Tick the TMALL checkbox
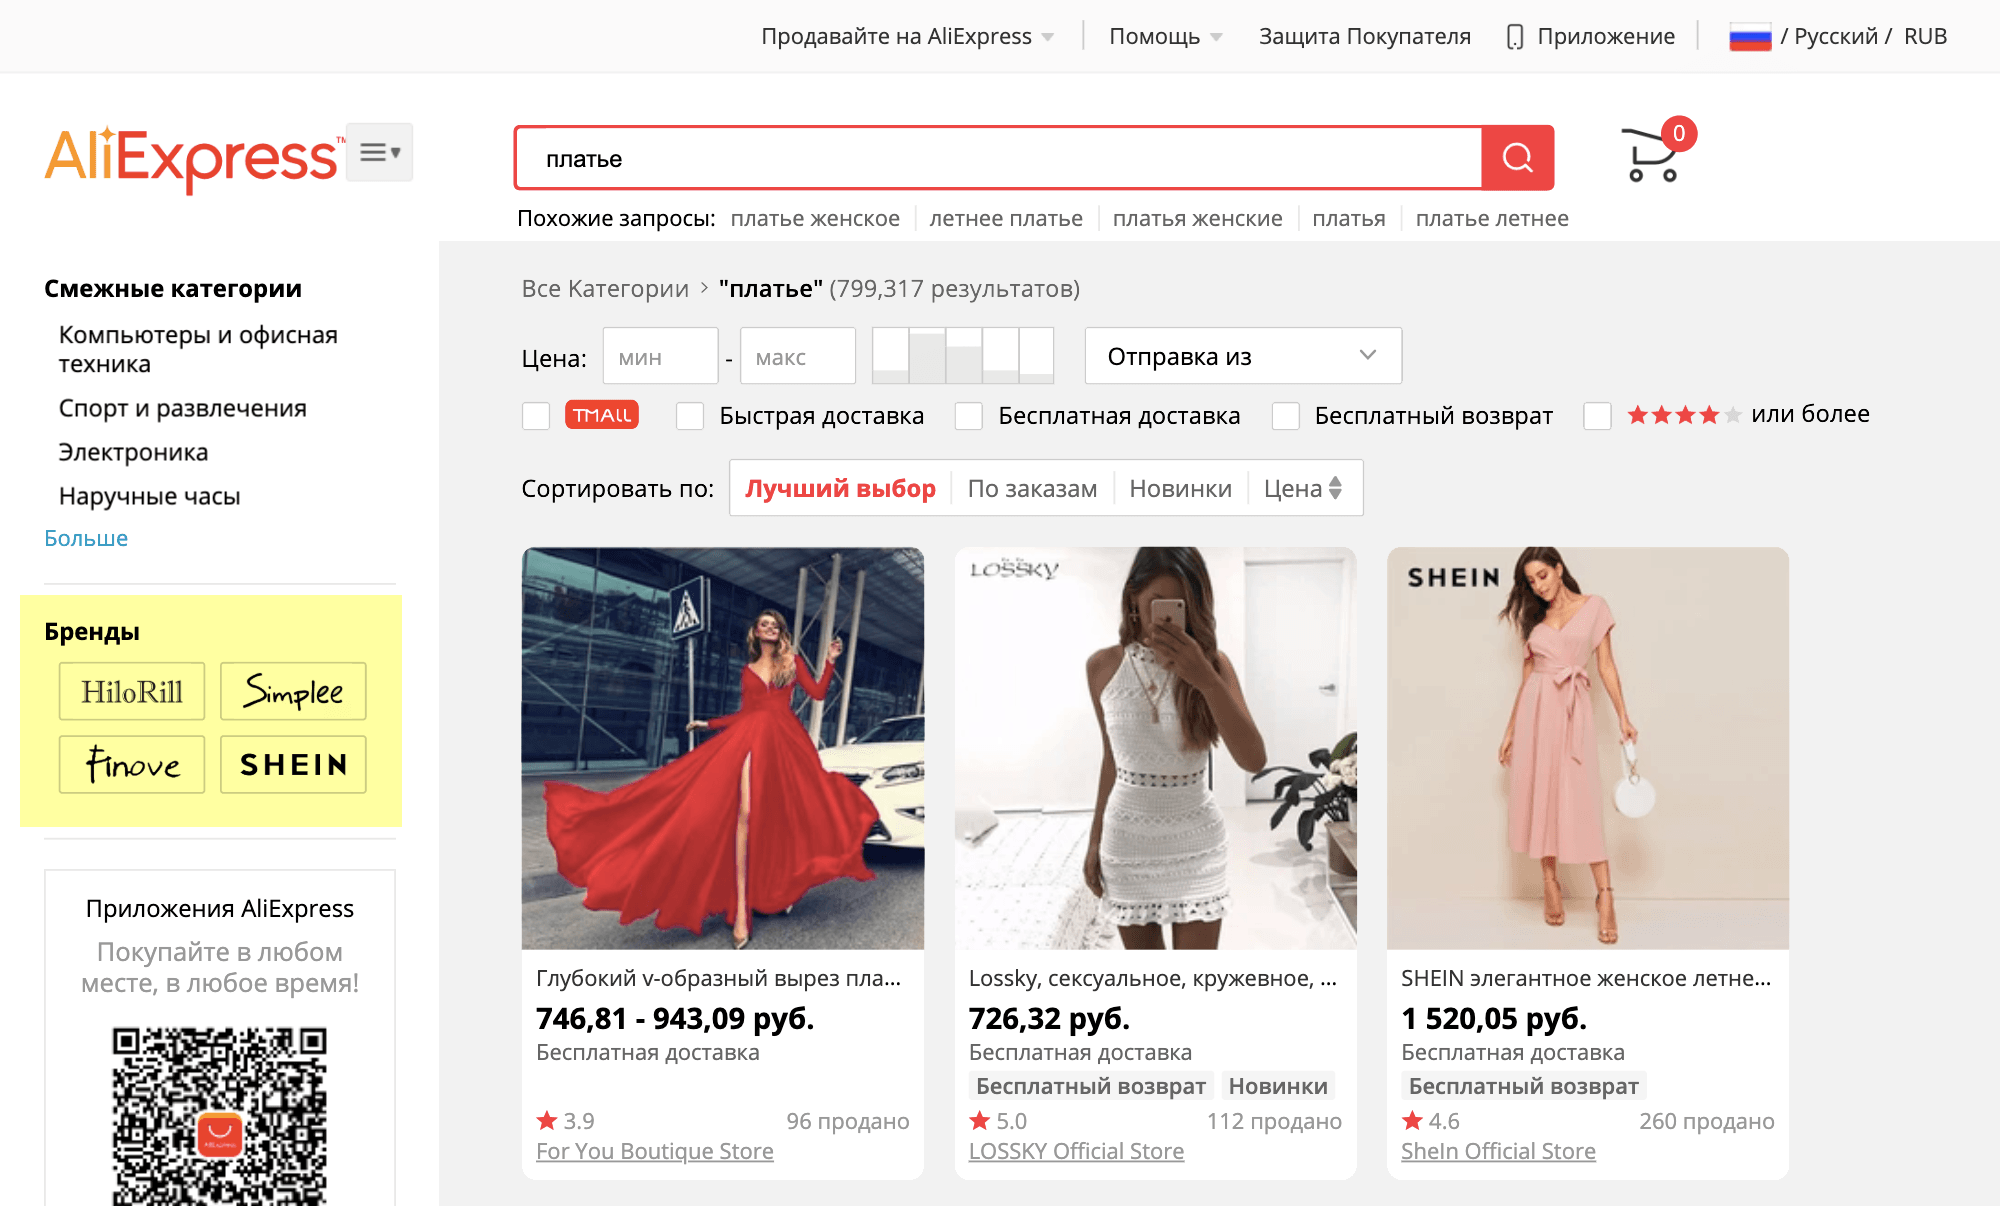 pyautogui.click(x=536, y=416)
